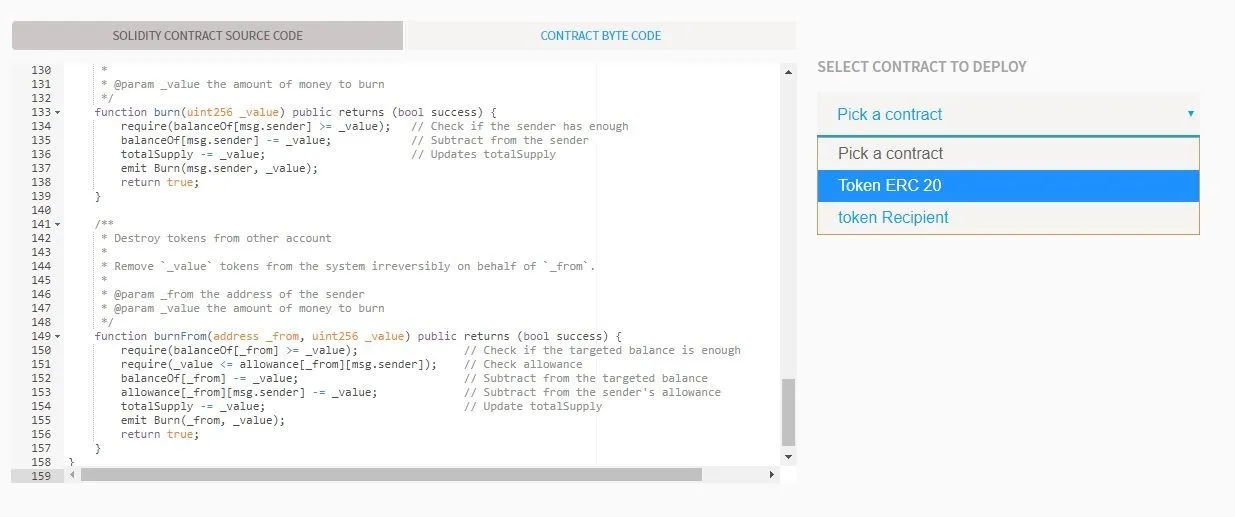Collapse the burnFrom function fold at line 149
1235x517 pixels.
pyautogui.click(x=57, y=336)
